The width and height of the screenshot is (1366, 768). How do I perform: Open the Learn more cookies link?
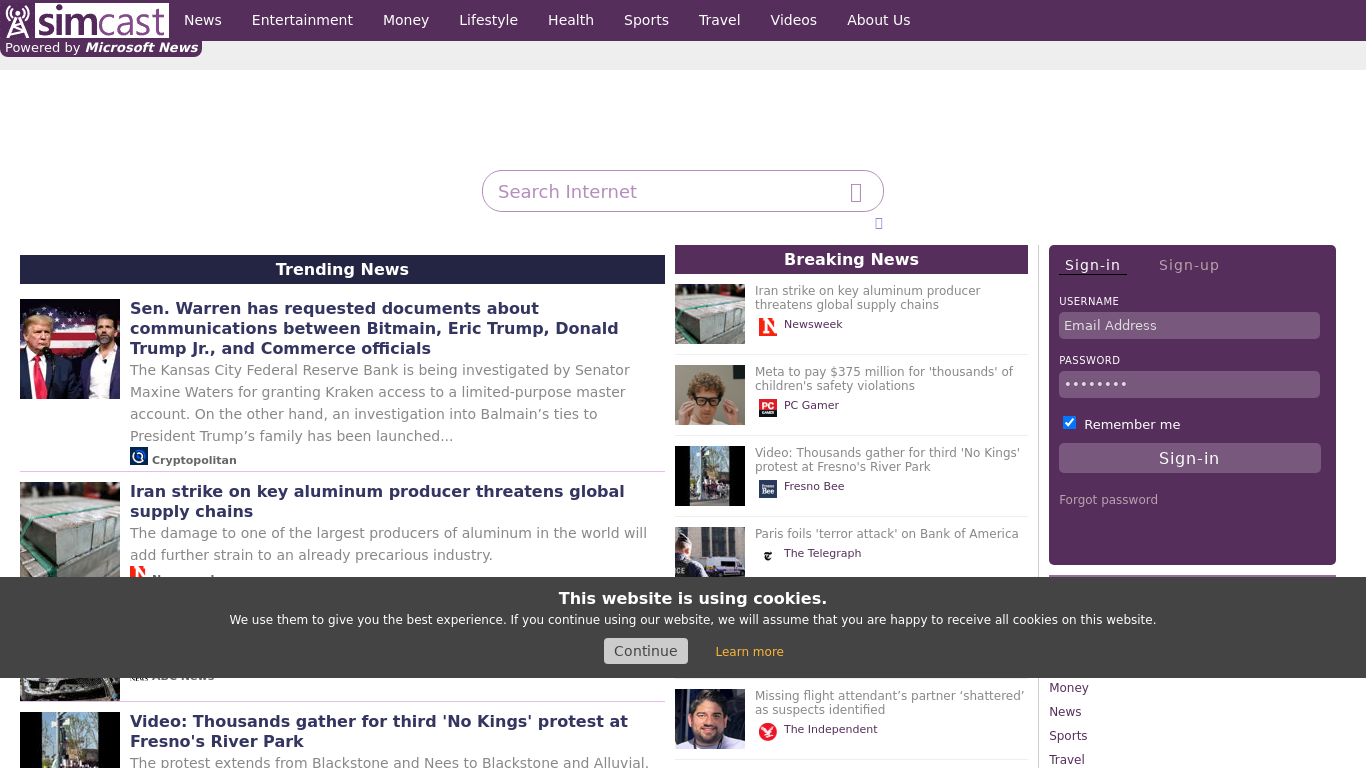(x=749, y=651)
